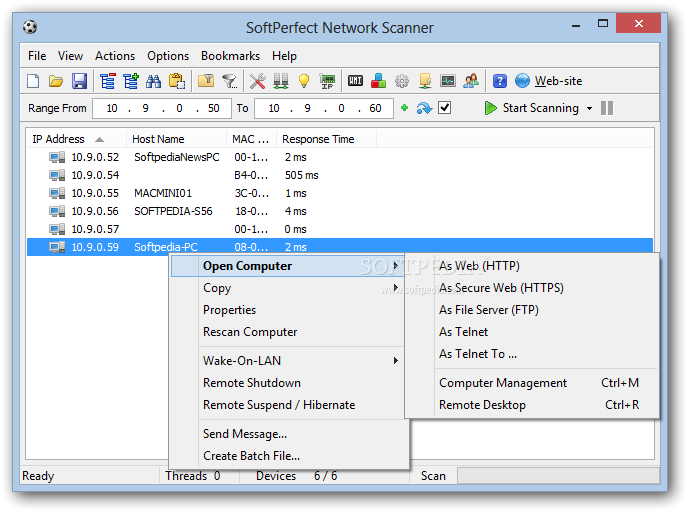Select row 10.9.0.56 SOFTPEDIA-S56

point(340,211)
